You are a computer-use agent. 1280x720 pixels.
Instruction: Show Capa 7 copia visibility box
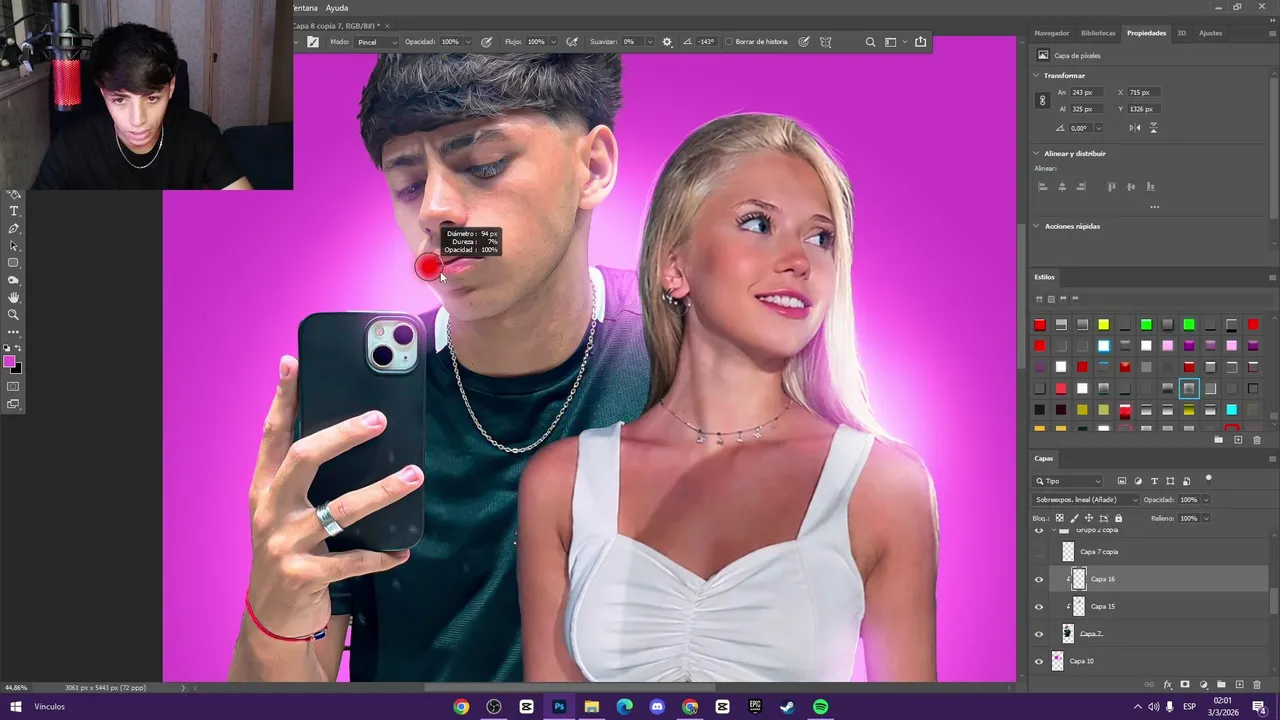pos(1039,551)
